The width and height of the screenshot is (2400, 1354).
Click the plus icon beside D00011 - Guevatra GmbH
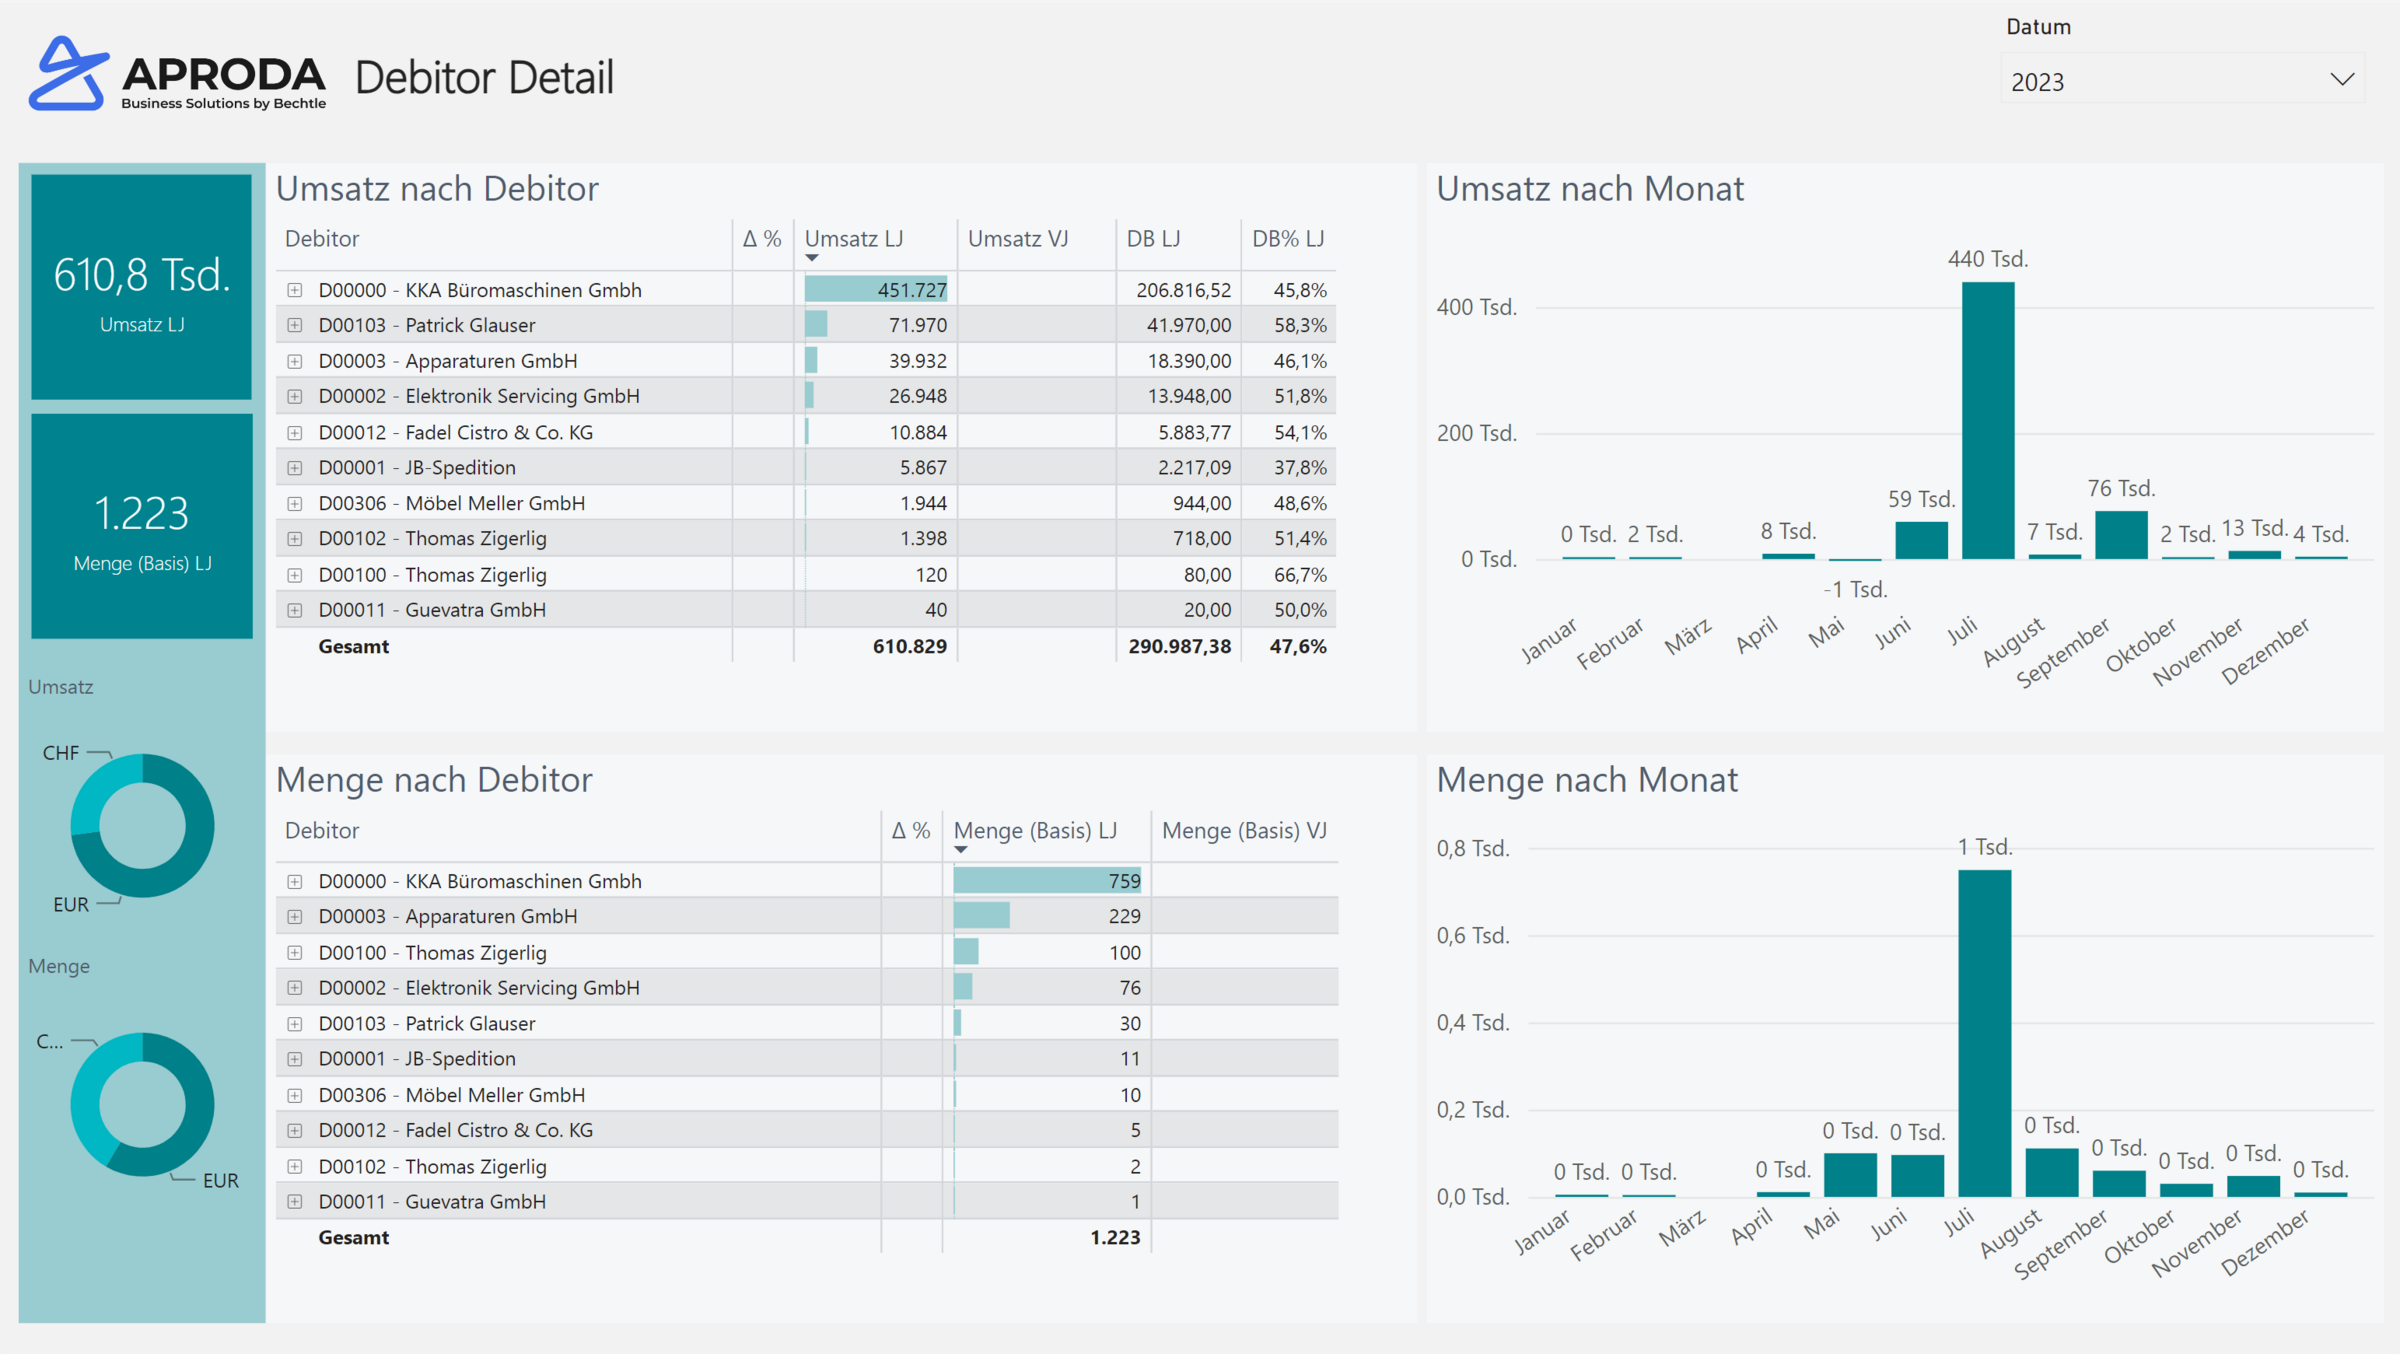pos(295,609)
